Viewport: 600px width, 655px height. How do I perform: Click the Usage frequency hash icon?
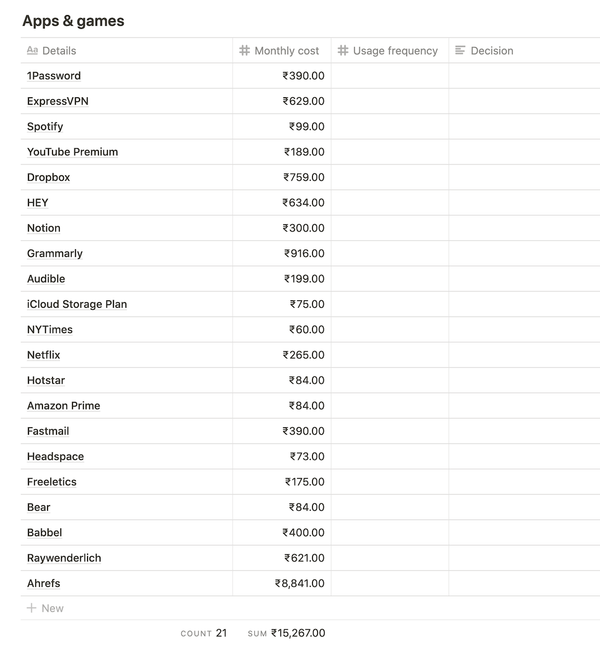(343, 51)
